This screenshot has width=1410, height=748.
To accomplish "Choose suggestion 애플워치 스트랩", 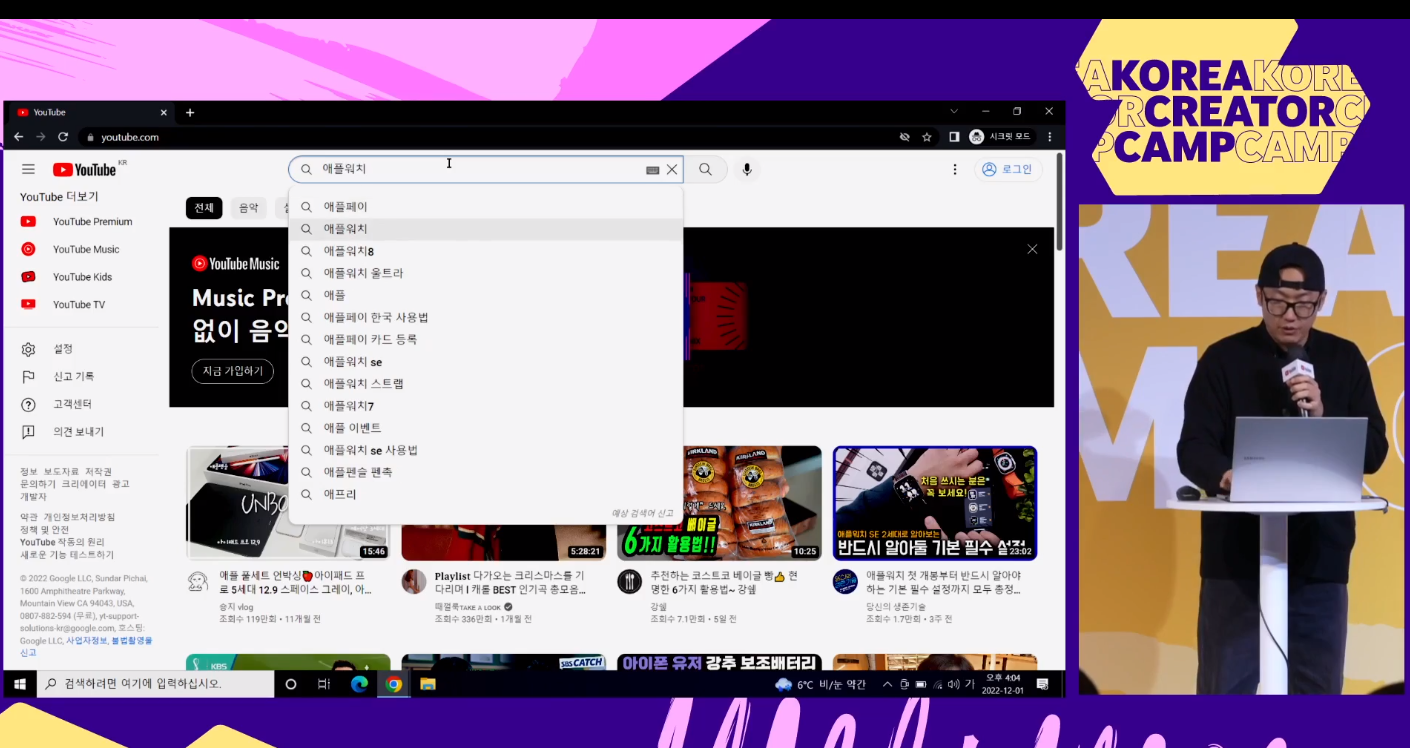I will pos(486,384).
